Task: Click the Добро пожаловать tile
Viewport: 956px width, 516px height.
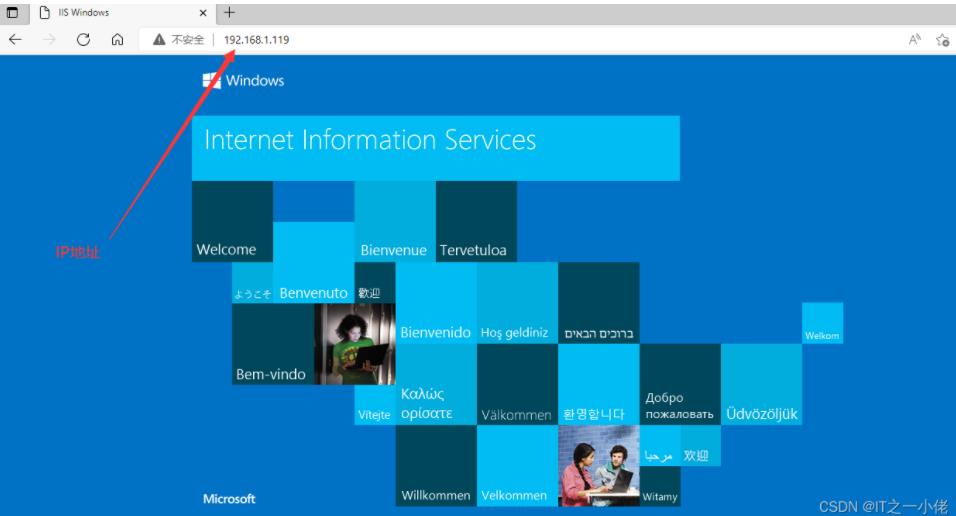Action: click(680, 384)
